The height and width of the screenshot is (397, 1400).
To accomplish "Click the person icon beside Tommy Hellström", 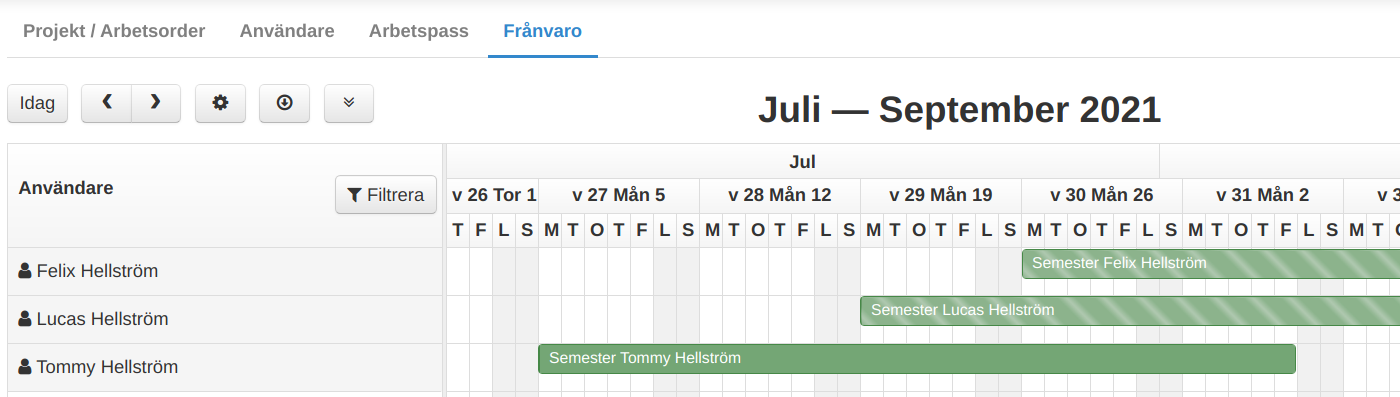I will click(x=25, y=367).
